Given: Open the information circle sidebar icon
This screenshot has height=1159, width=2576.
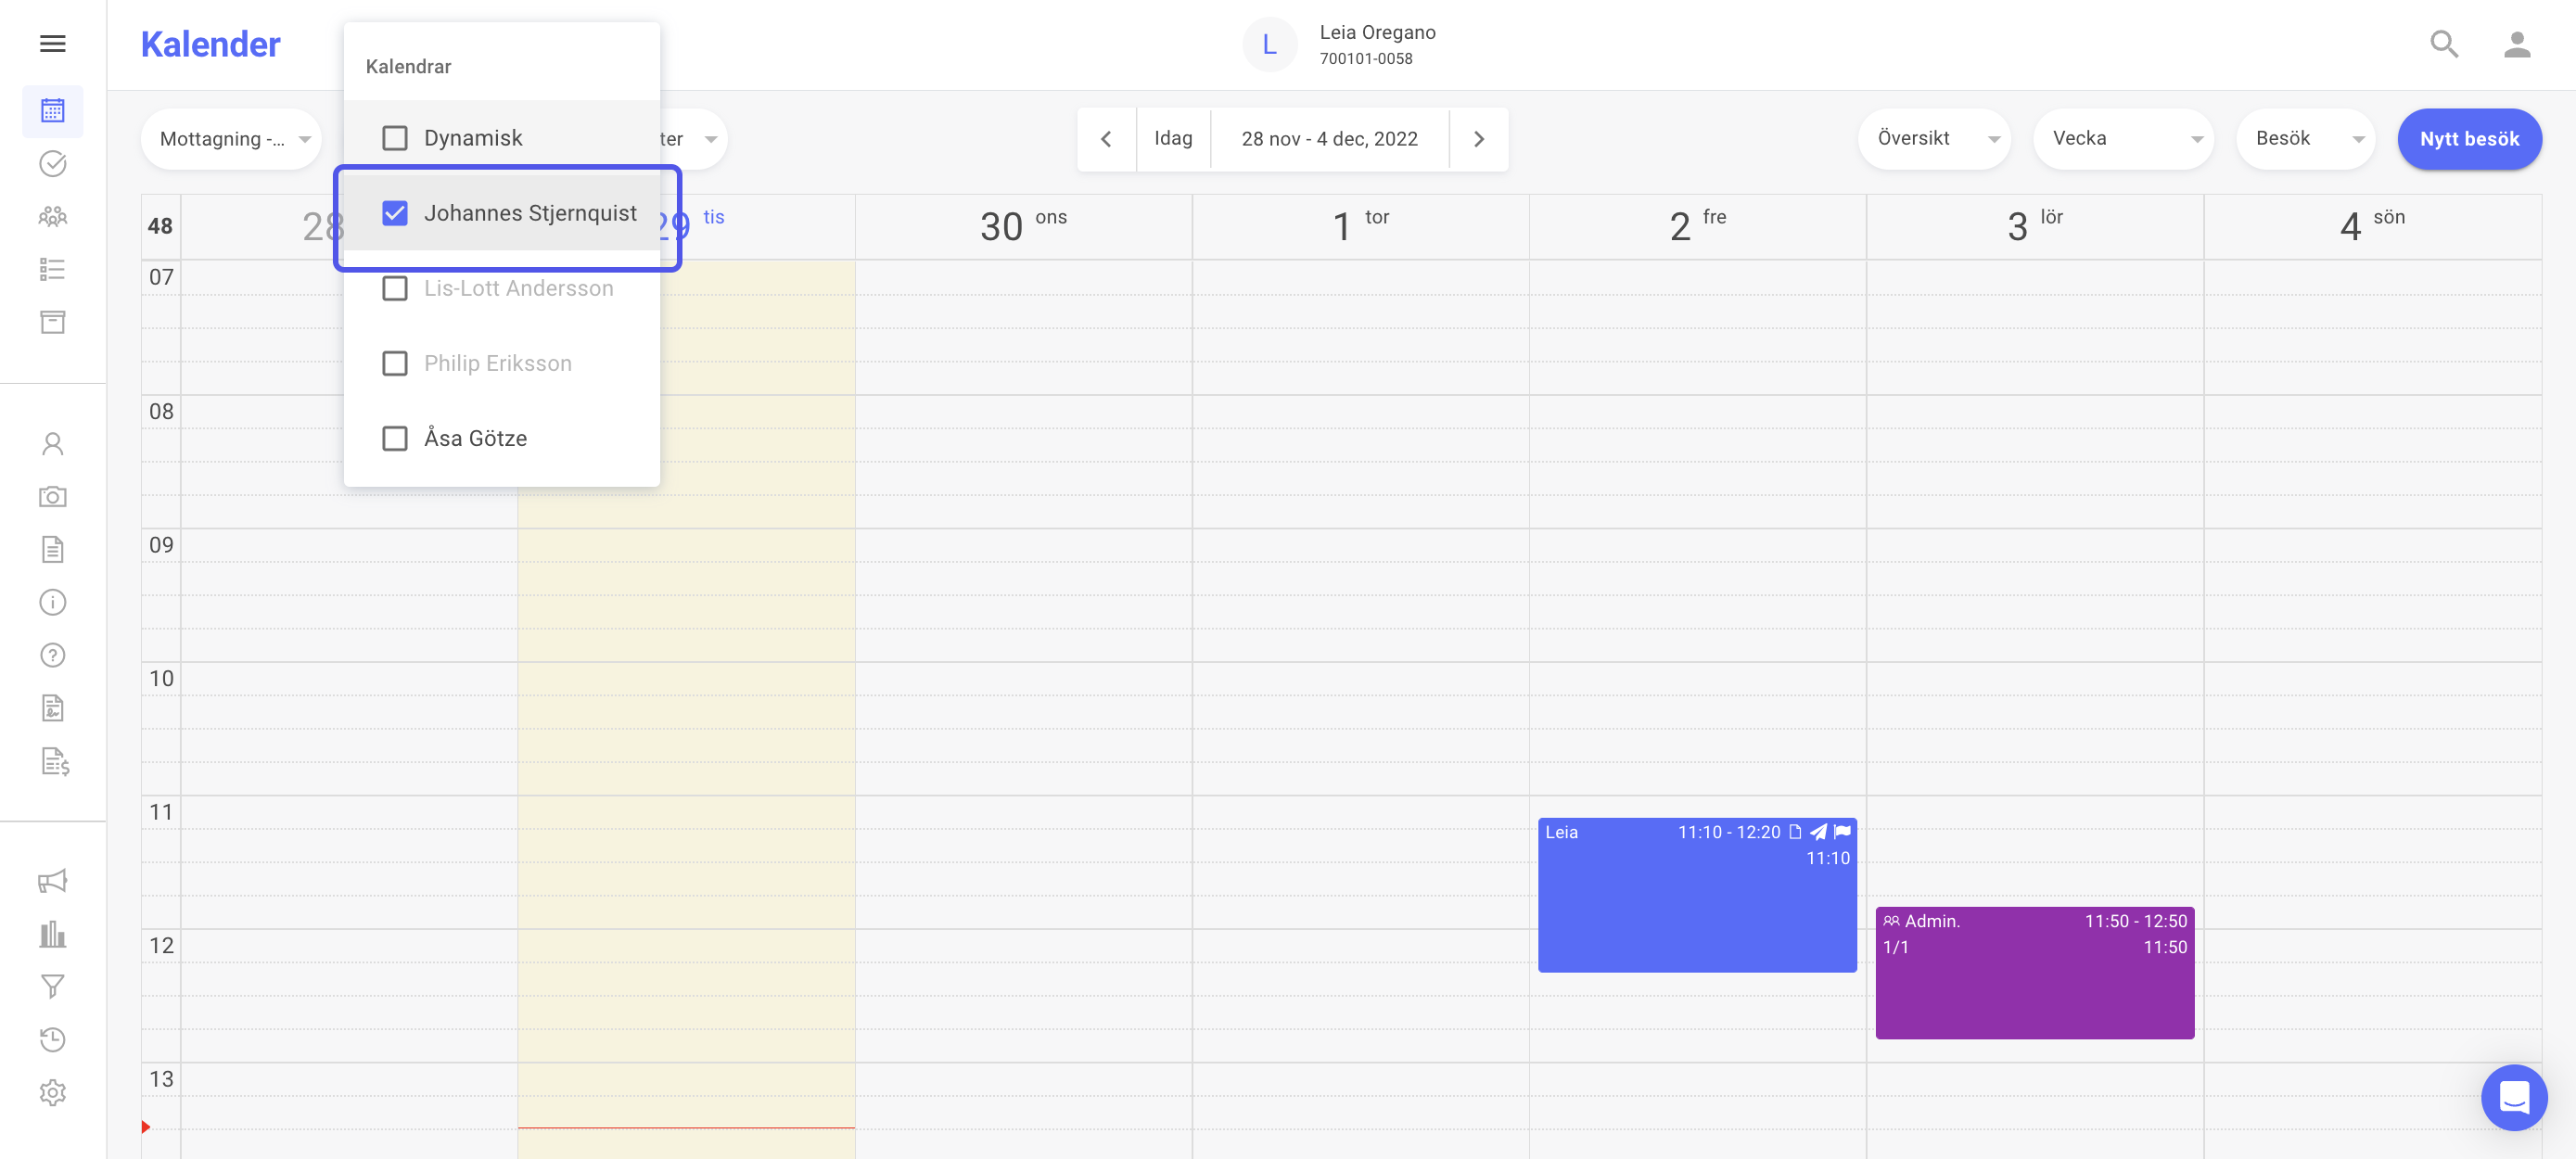Looking at the screenshot, I should (53, 602).
